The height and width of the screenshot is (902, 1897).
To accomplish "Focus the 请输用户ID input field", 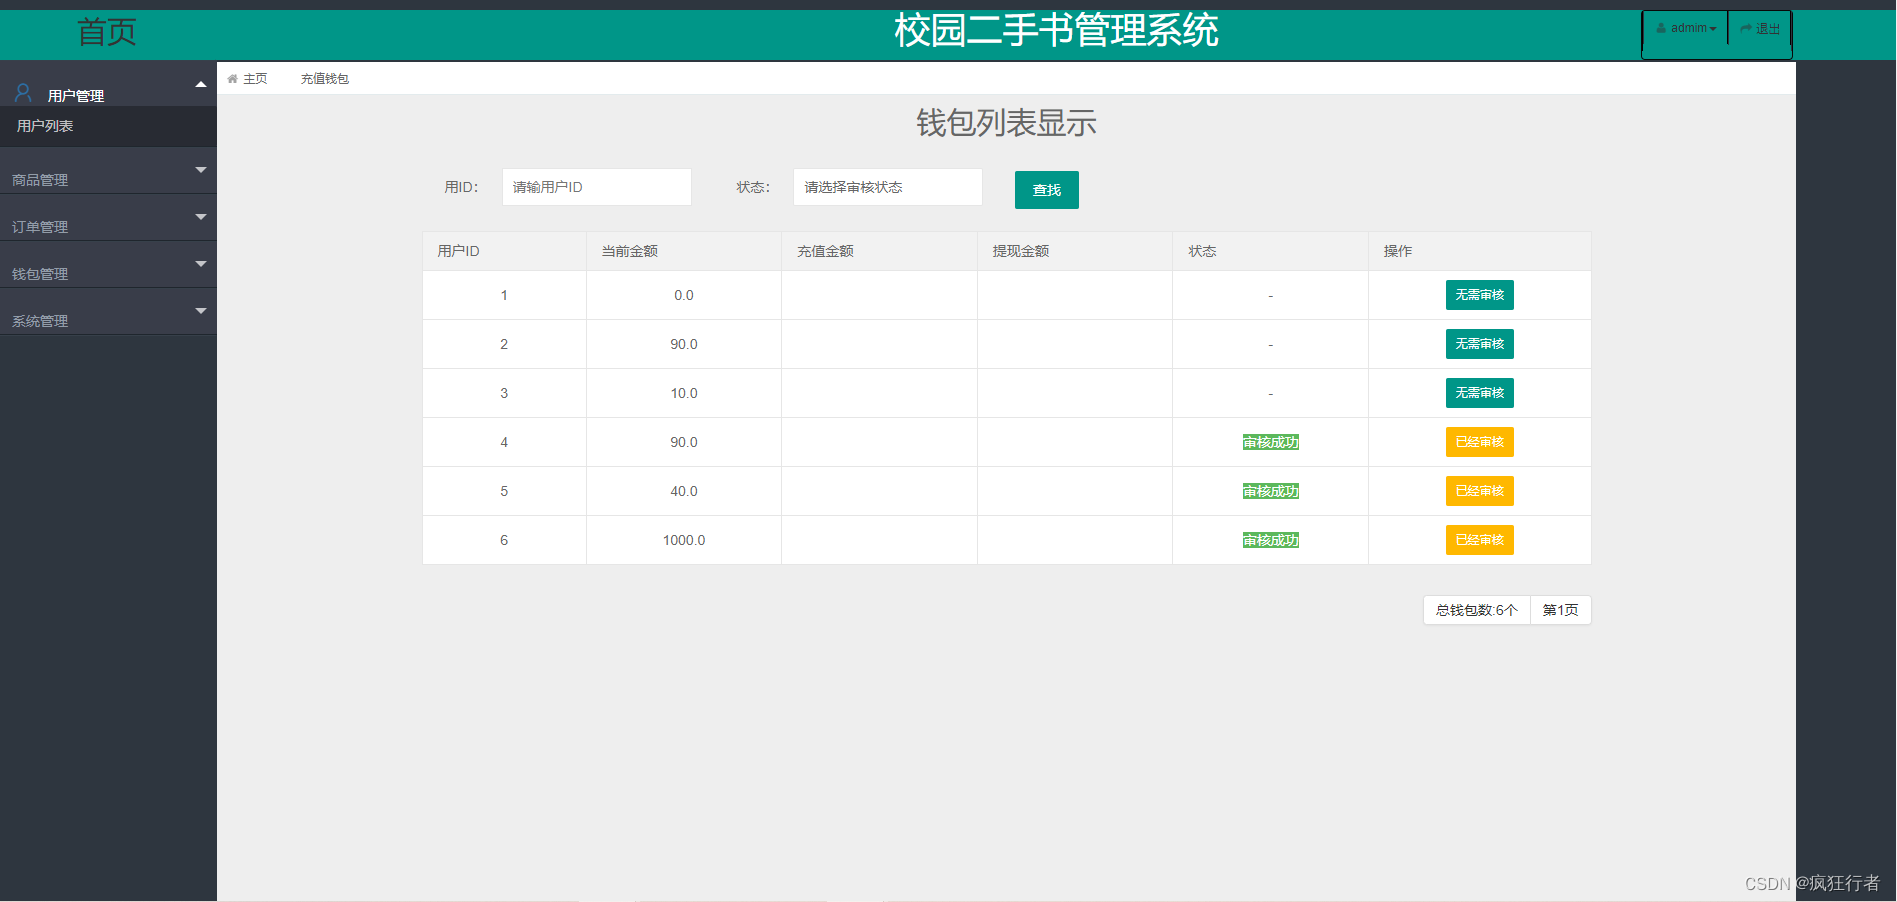I will [597, 187].
